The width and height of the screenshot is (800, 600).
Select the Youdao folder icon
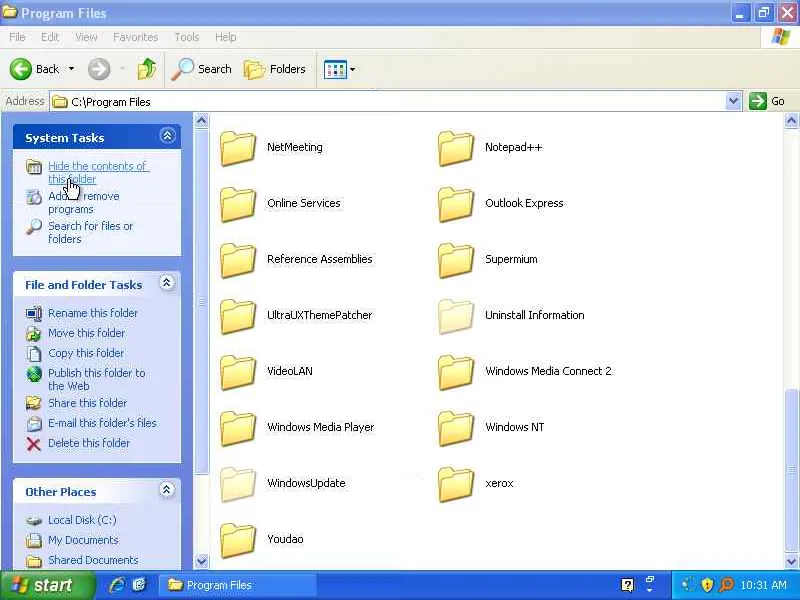coord(238,540)
